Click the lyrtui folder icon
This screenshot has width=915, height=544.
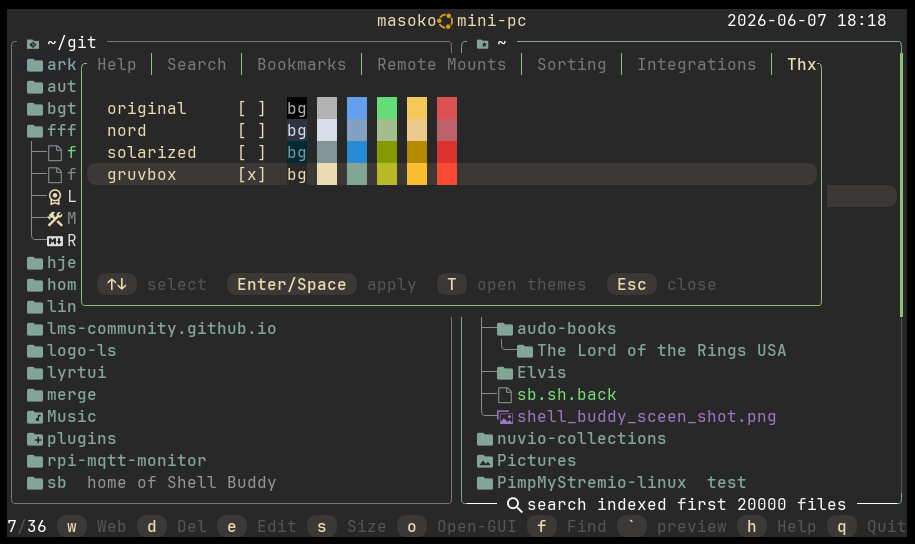coord(35,373)
